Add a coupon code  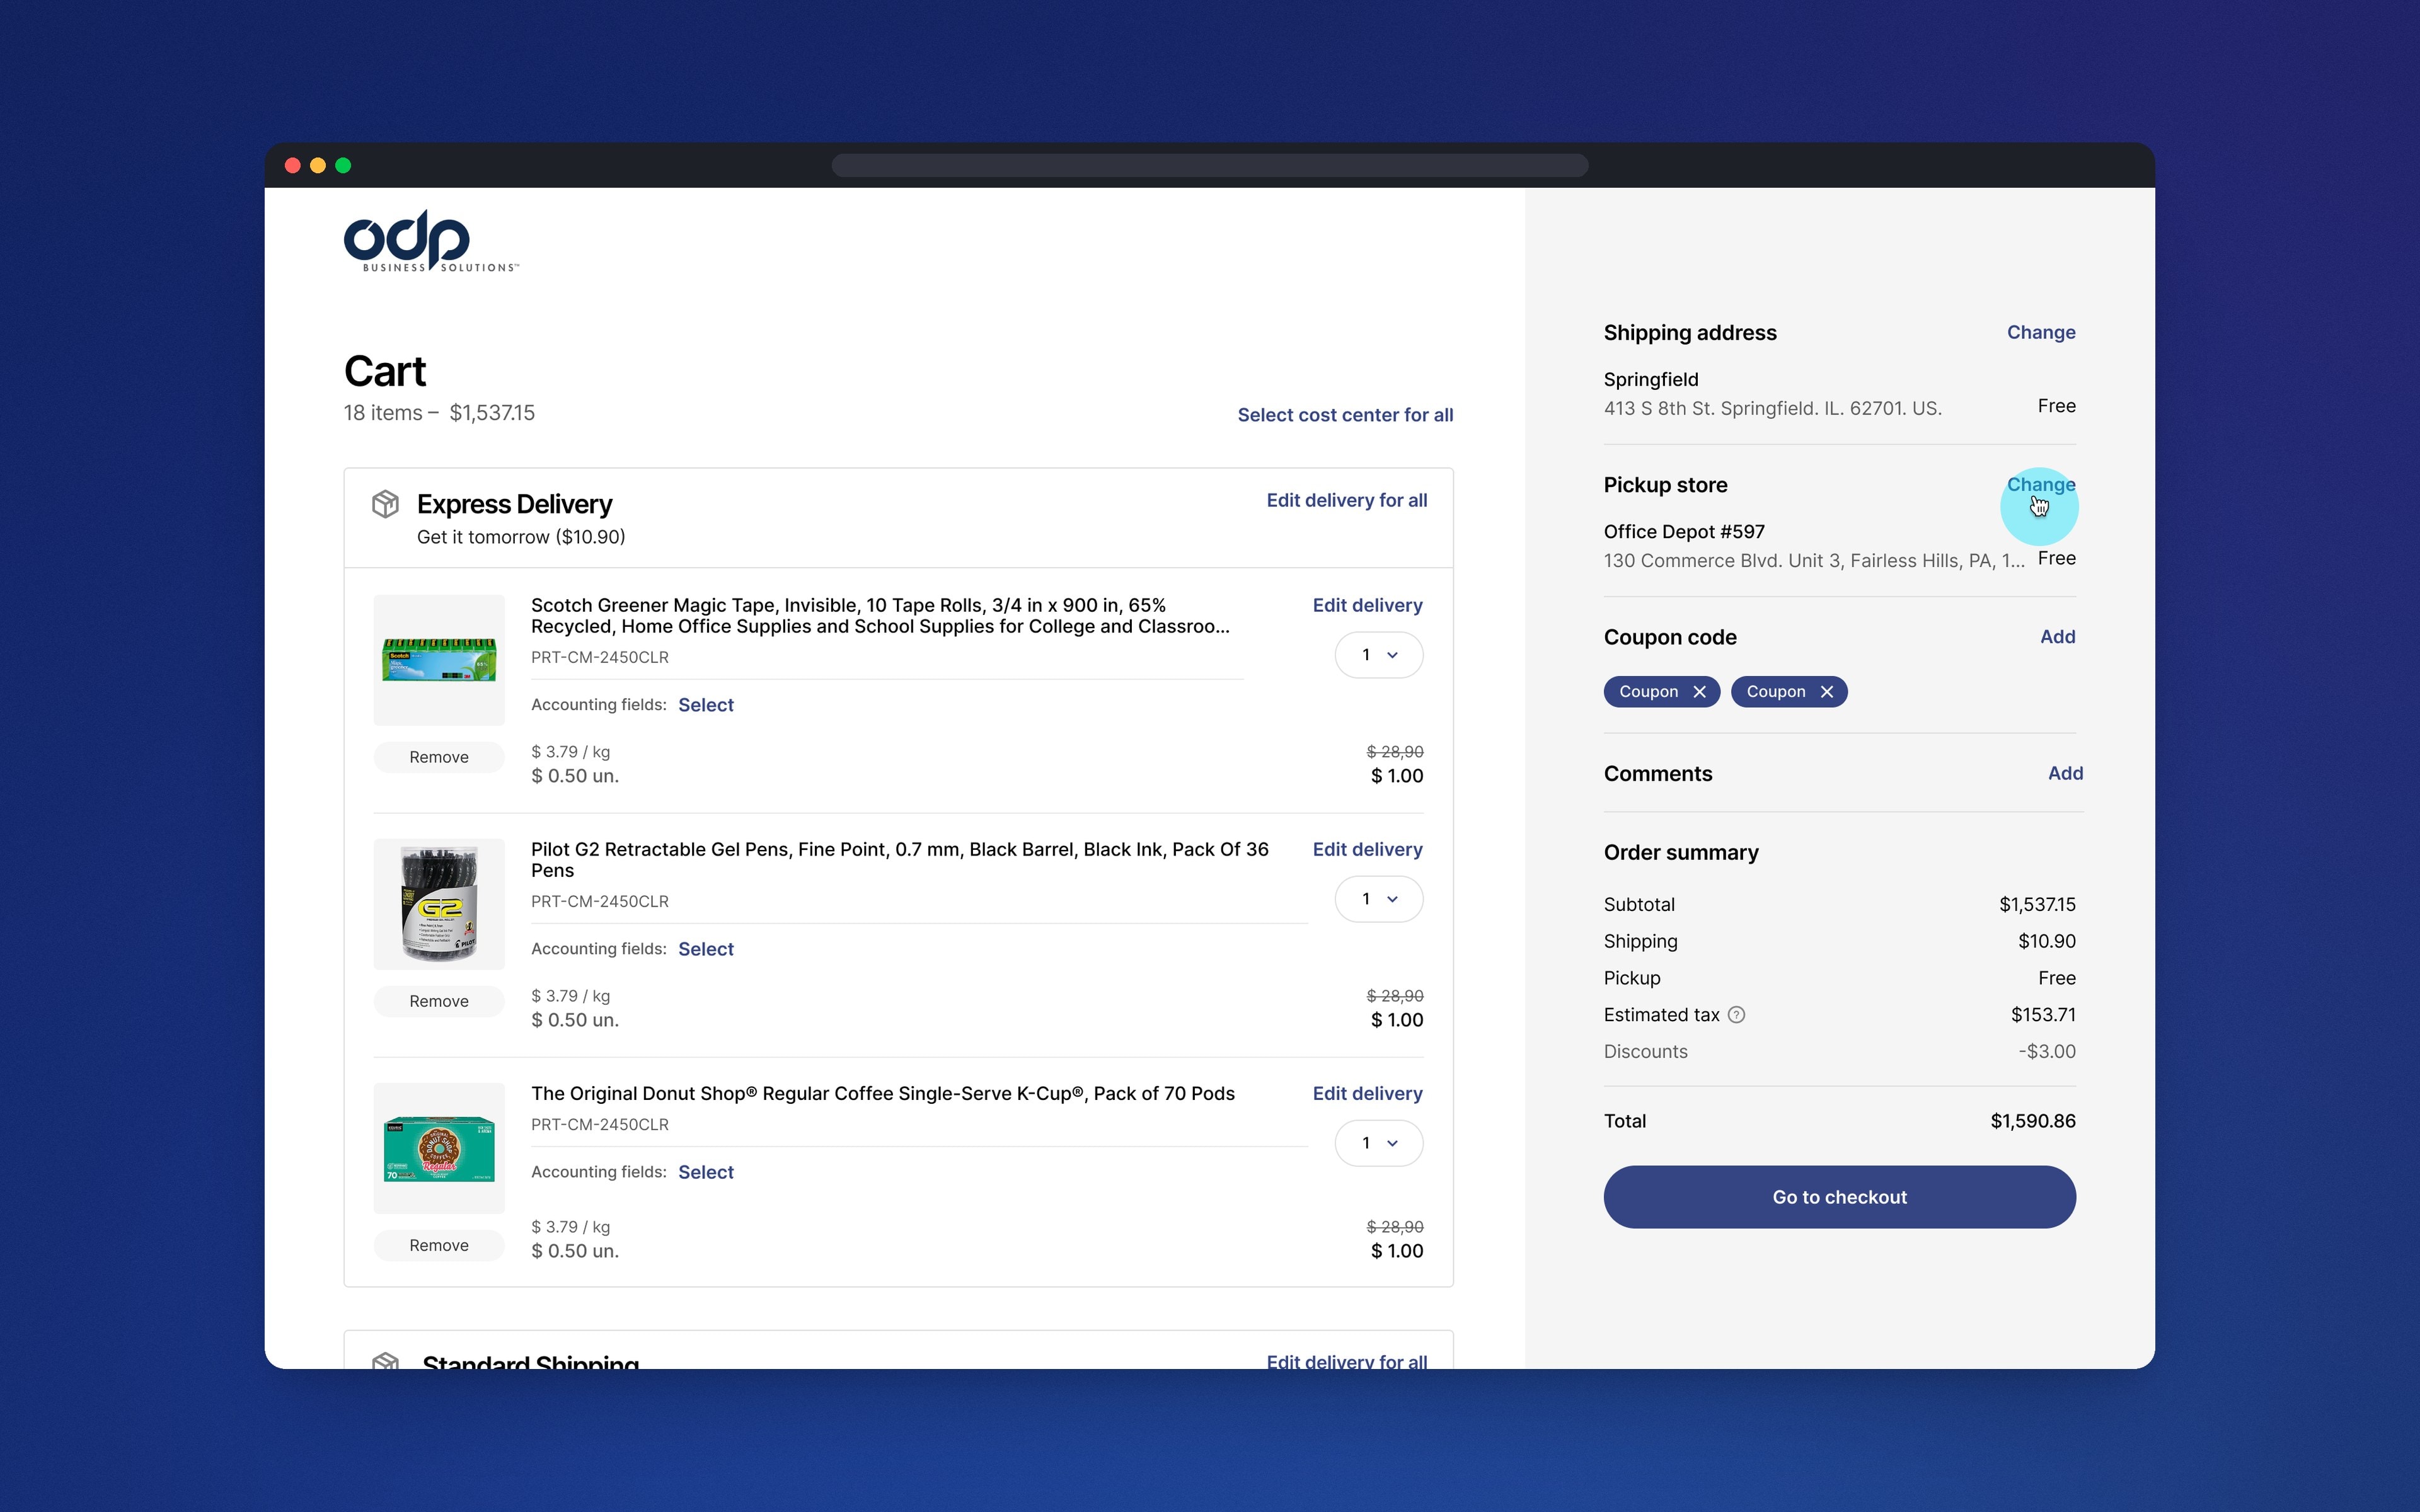(2057, 637)
